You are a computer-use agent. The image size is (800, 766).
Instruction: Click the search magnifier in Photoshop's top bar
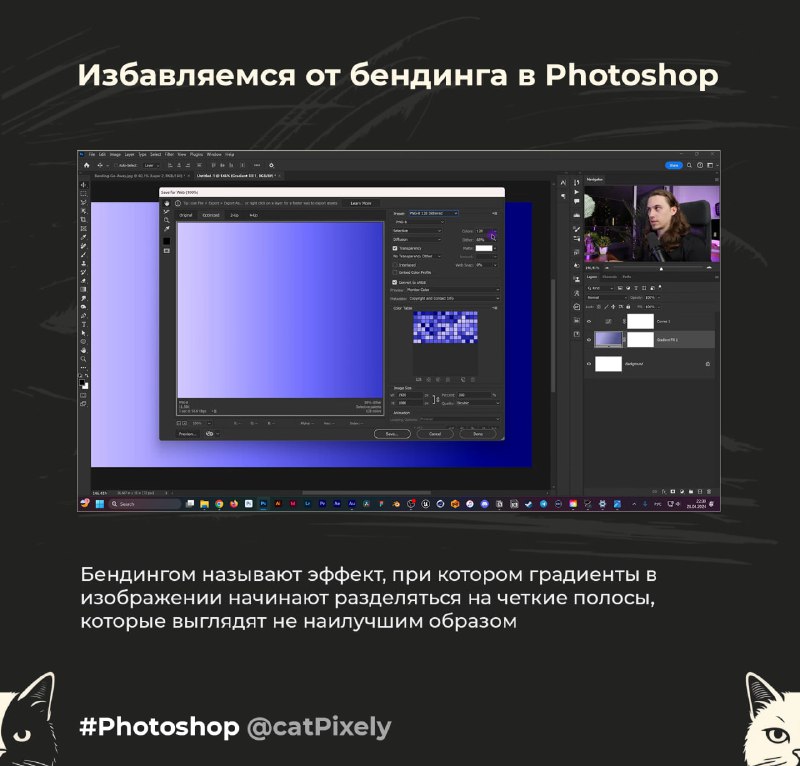[689, 165]
